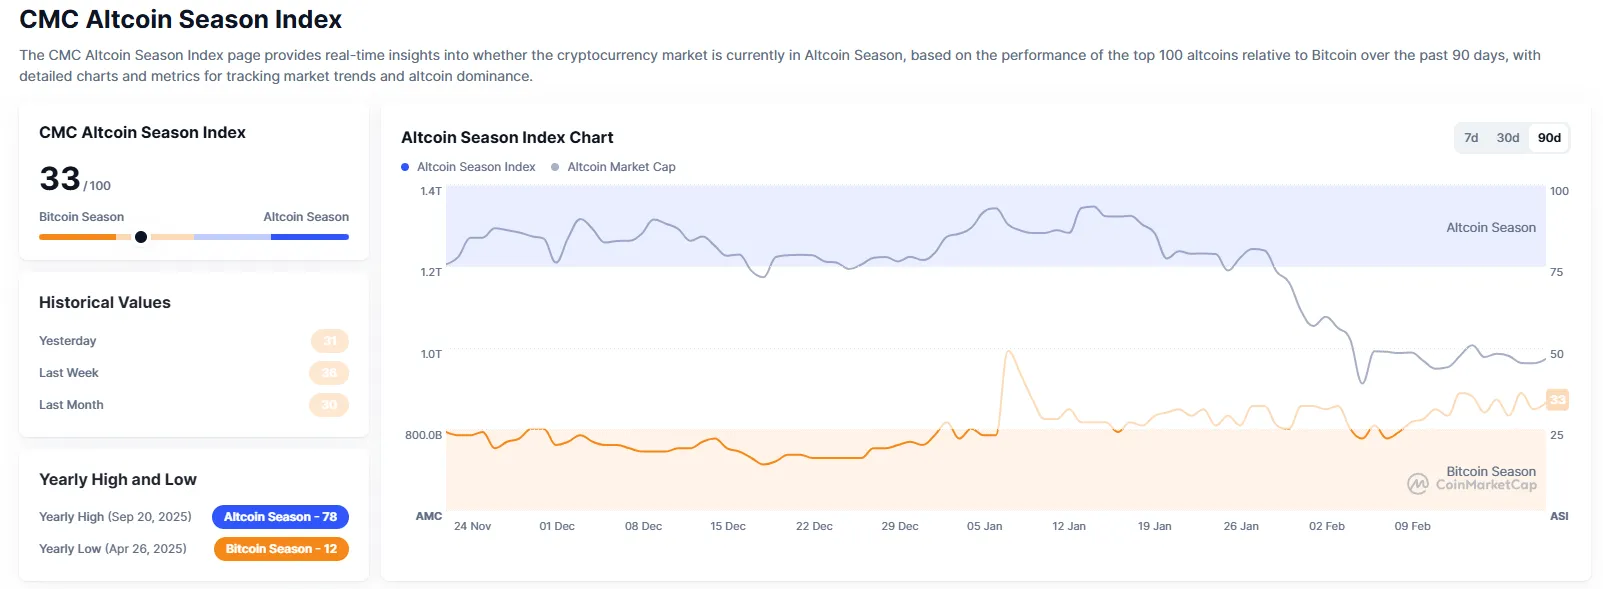The height and width of the screenshot is (589, 1603).
Task: Click the blue Altcoin Season slider segment
Action: pos(309,237)
